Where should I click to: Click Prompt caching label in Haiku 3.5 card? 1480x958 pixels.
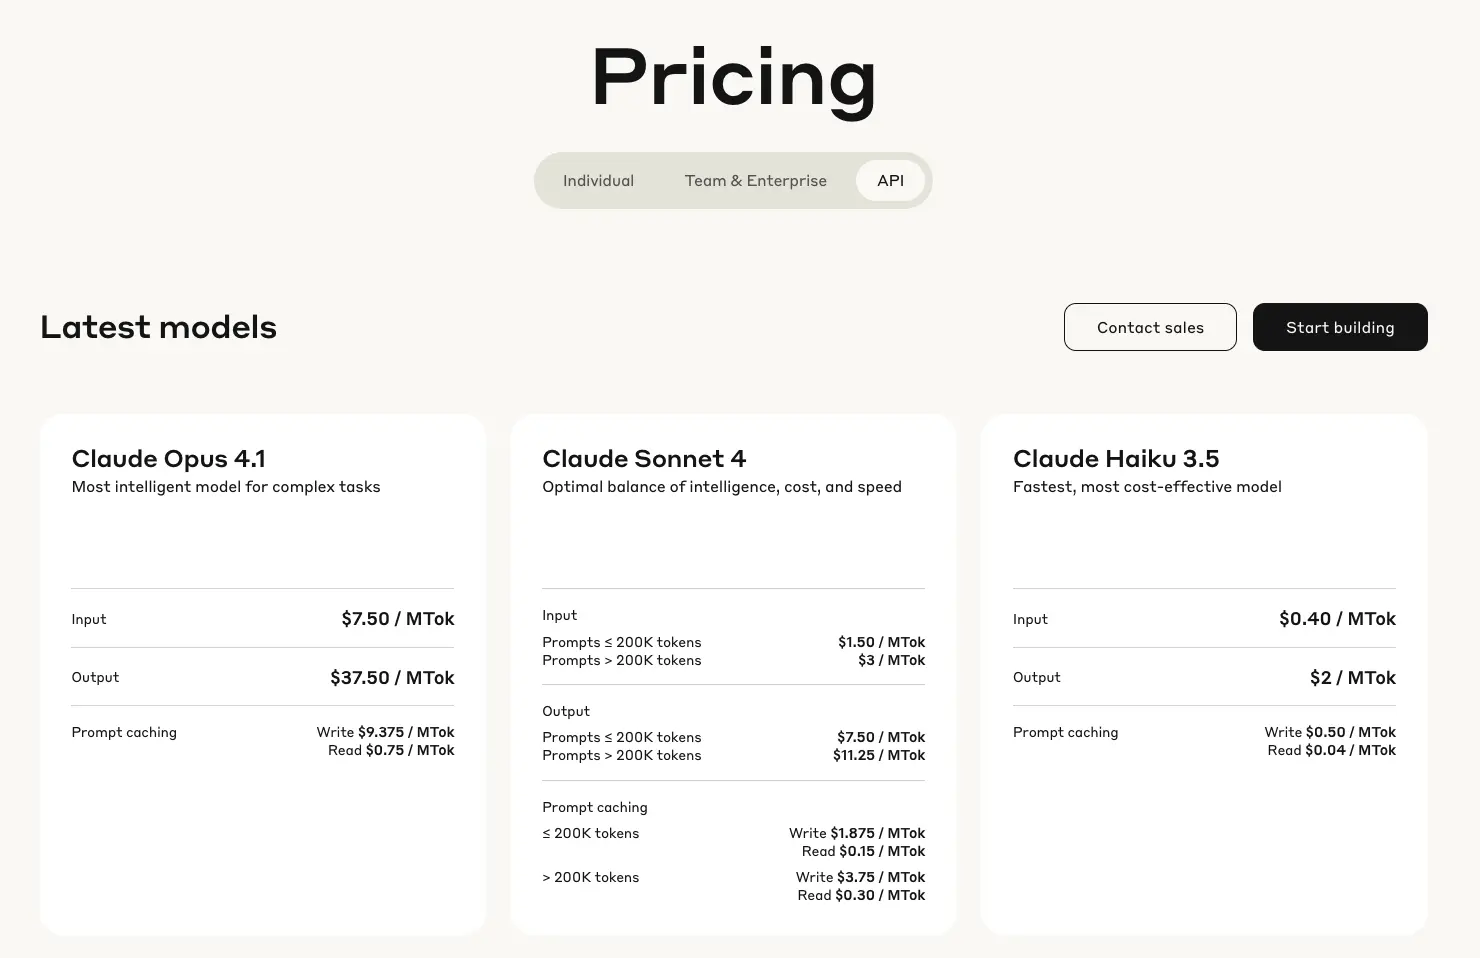coord(1066,732)
